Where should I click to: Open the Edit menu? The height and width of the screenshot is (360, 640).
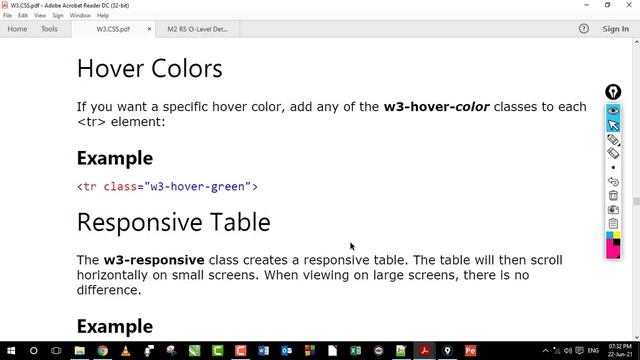pyautogui.click(x=23, y=16)
